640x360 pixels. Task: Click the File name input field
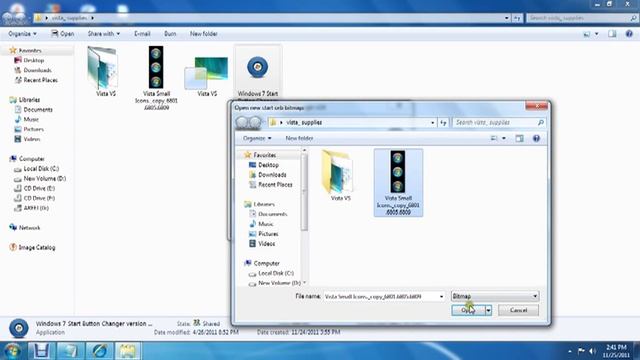point(381,296)
